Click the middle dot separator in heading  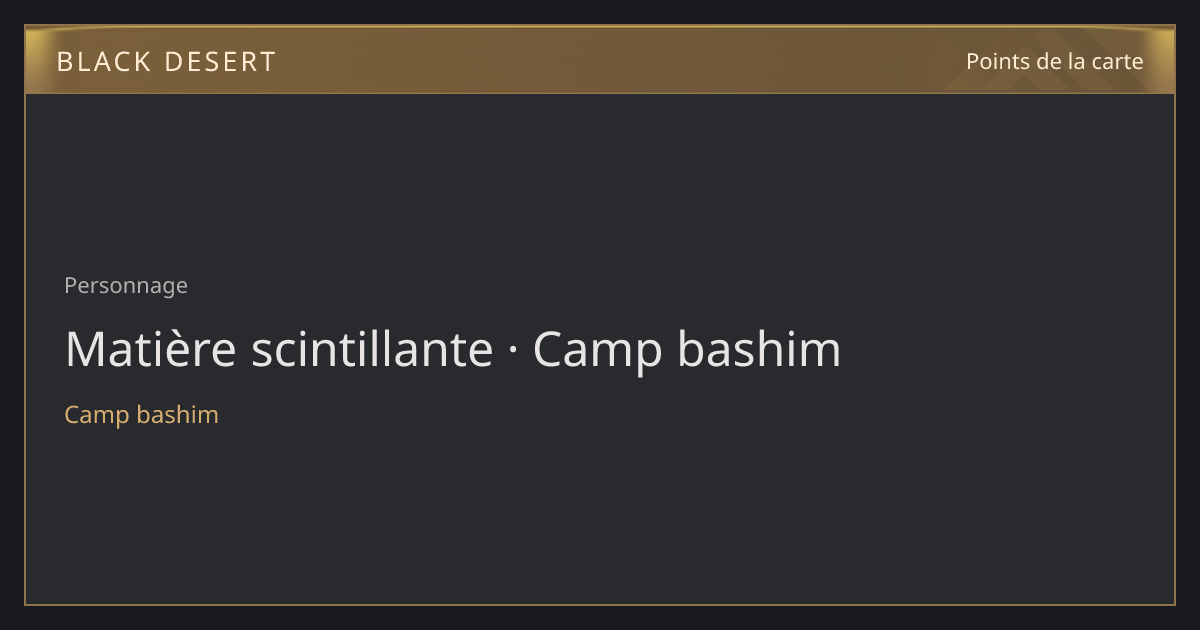pyautogui.click(x=513, y=351)
